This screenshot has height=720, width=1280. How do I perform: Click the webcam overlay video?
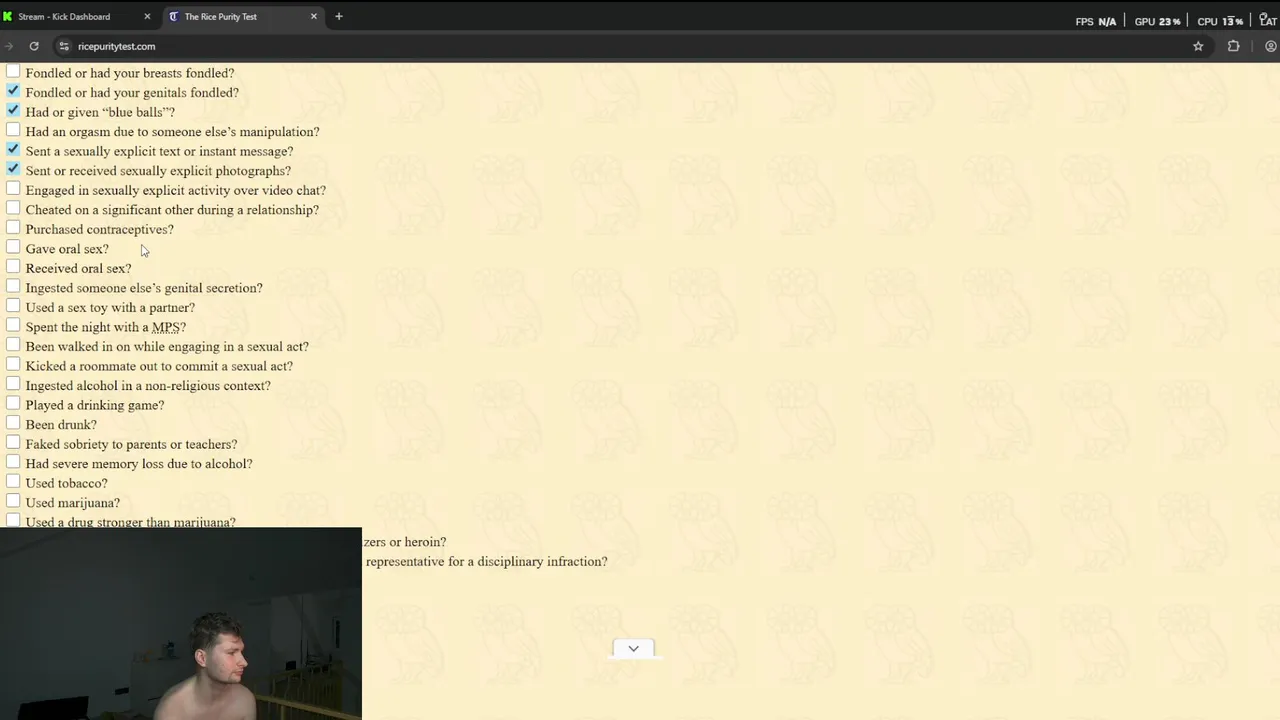tap(180, 624)
